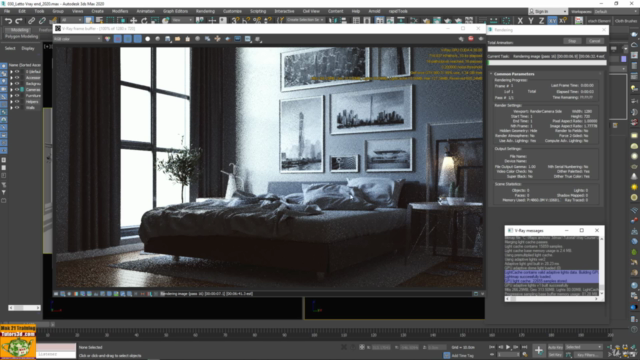The image size is (640, 360).
Task: Select the Unlink Selection icon
Action: [x=42, y=20]
